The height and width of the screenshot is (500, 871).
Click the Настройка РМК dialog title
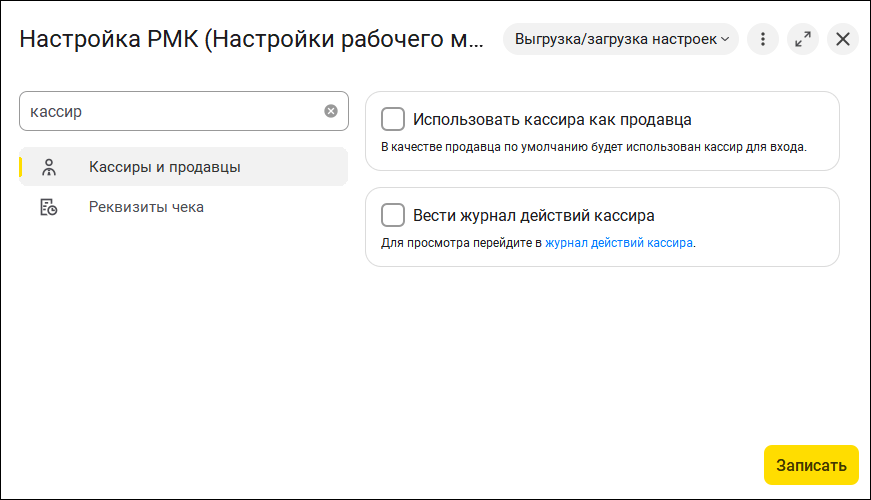pos(252,39)
